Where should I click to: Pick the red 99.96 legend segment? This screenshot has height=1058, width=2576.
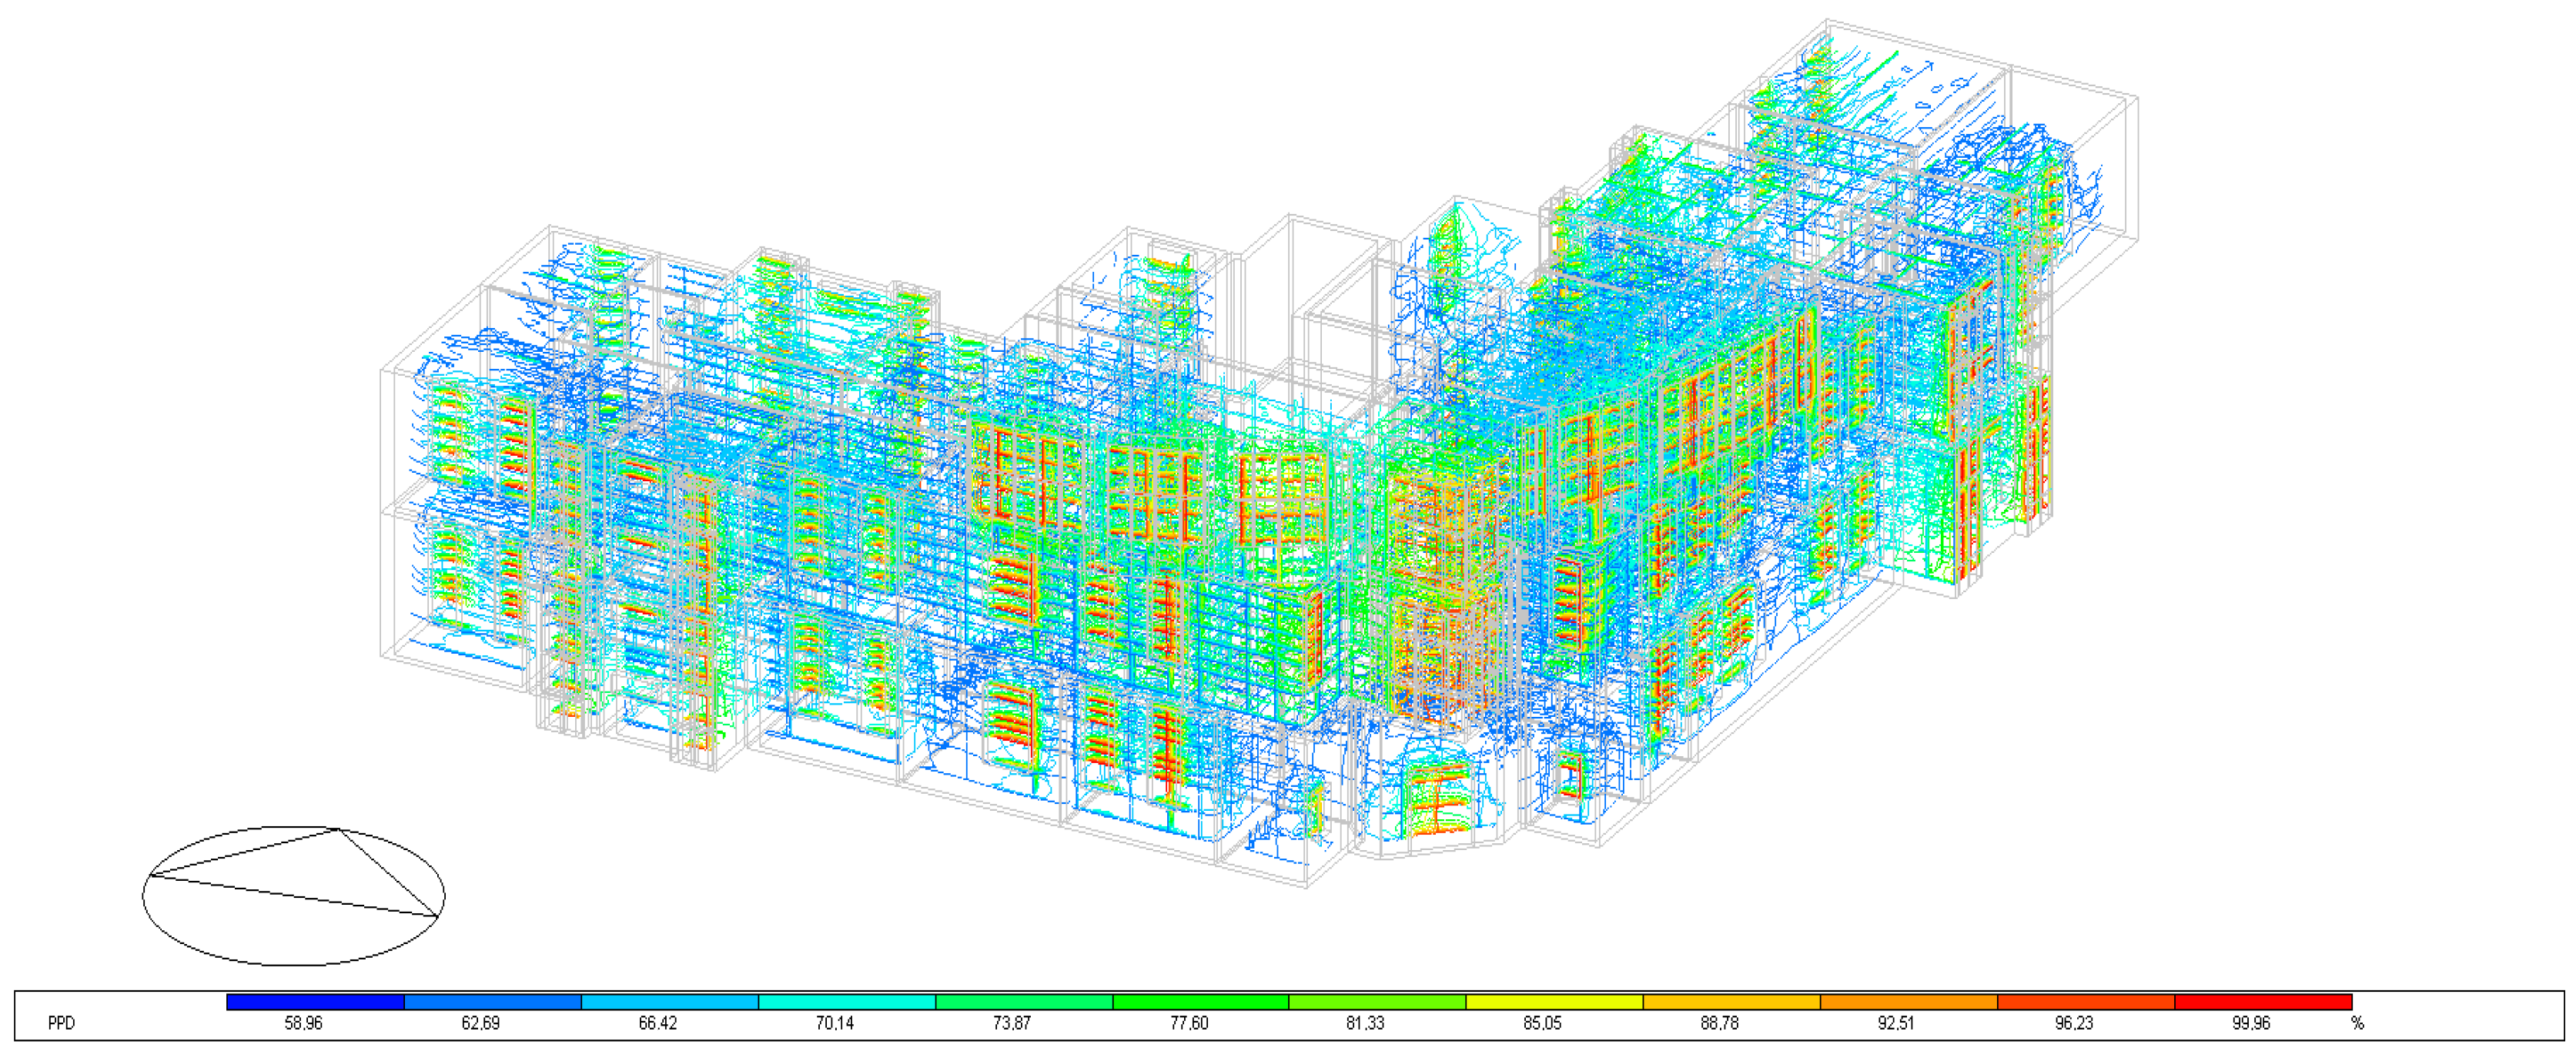[x=2262, y=1002]
